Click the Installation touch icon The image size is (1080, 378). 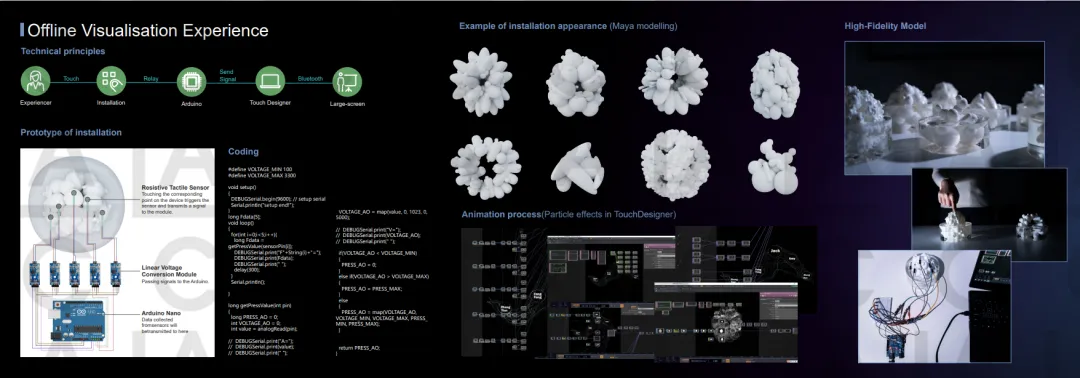coord(111,81)
